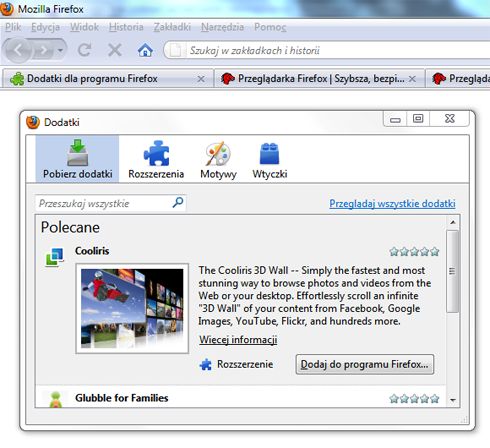Click the scrollbar up arrow in Polecane list
Screen dimensions: 490x448
click(x=453, y=222)
